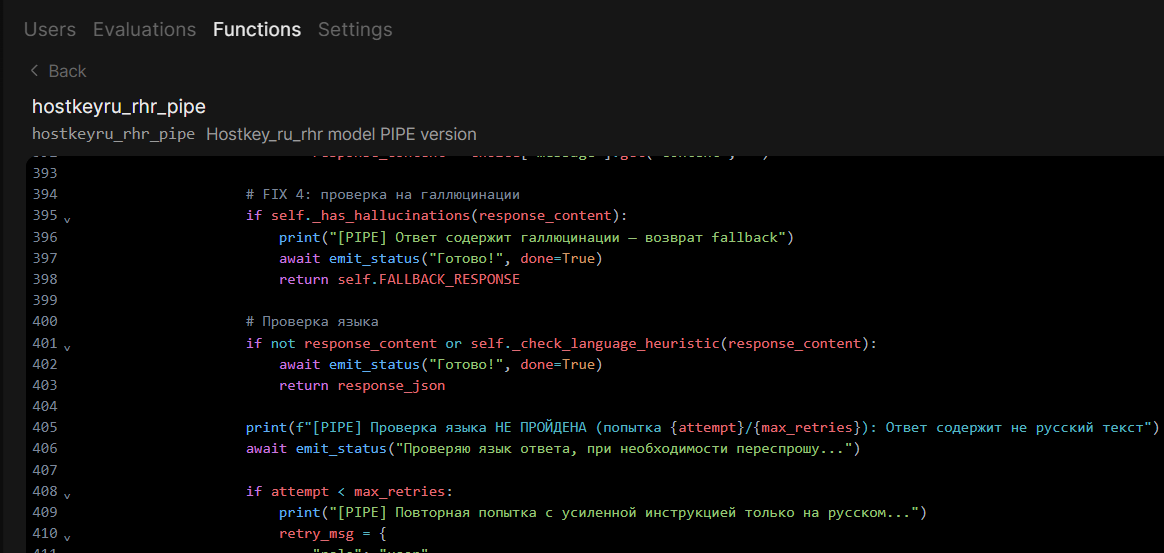Edit the large hostkeyru_rhr_pipe function name field
The image size is (1164, 553).
coord(119,107)
